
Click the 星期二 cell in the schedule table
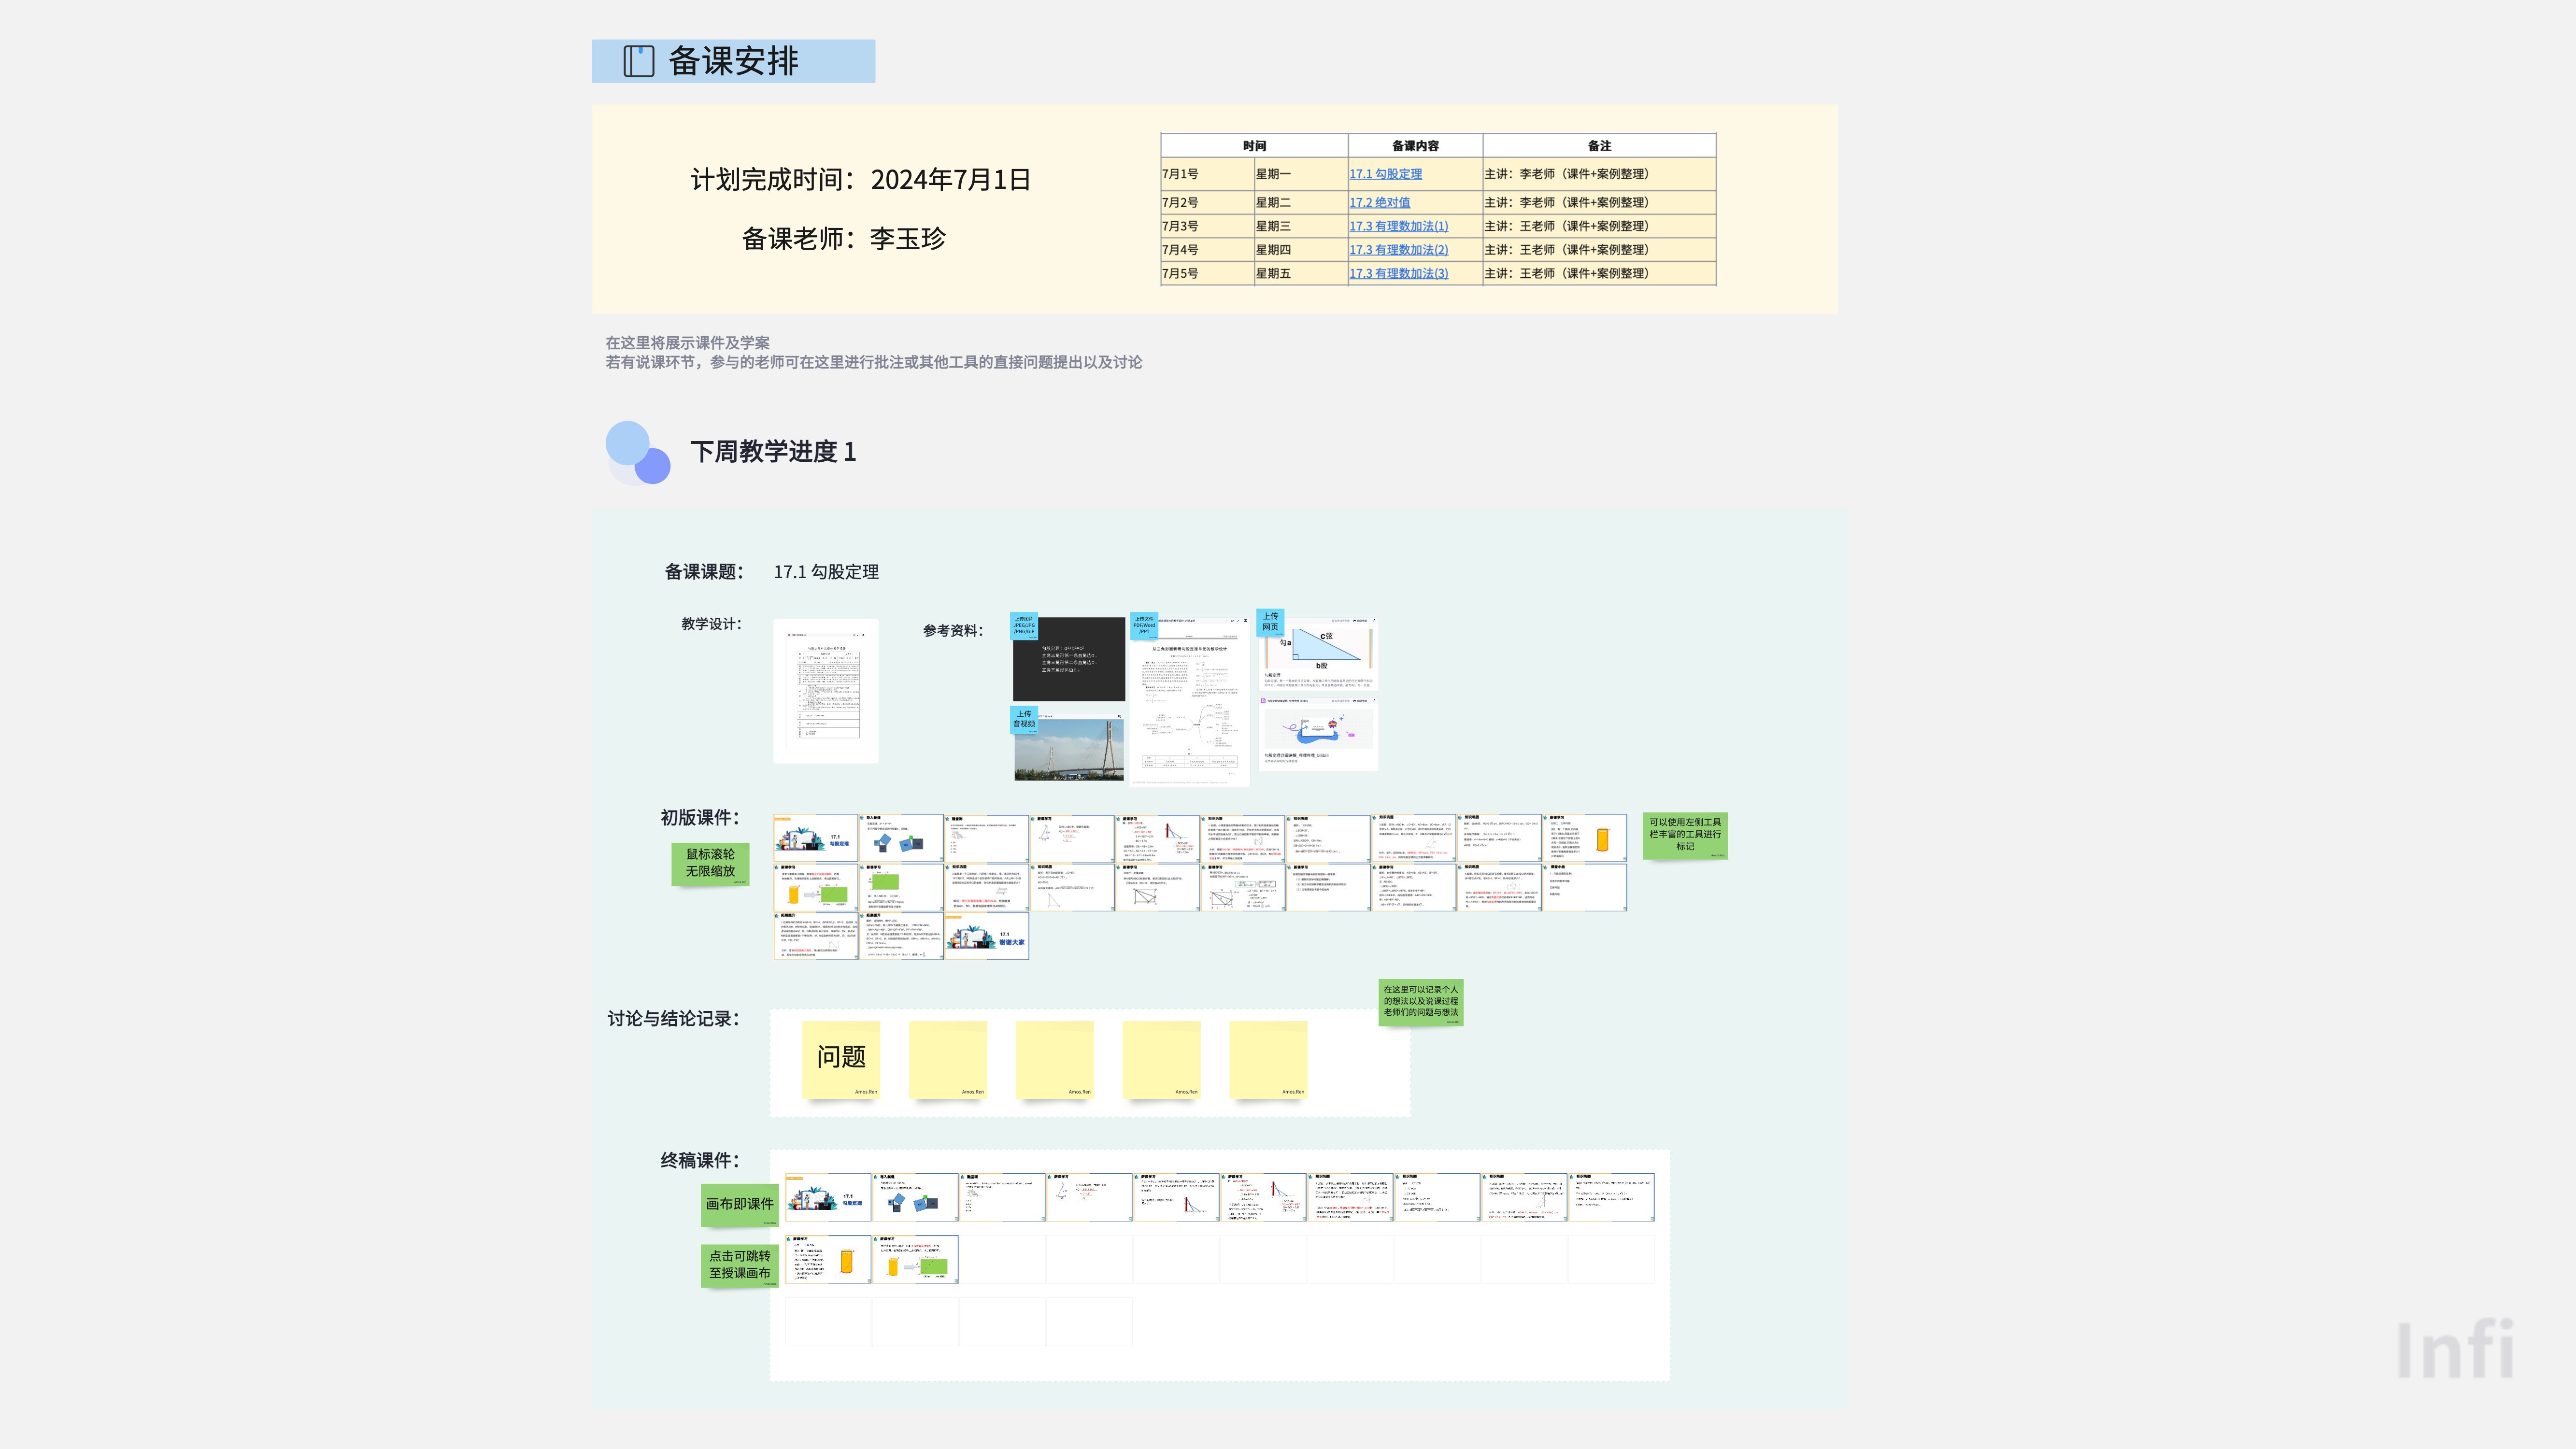coord(1301,202)
